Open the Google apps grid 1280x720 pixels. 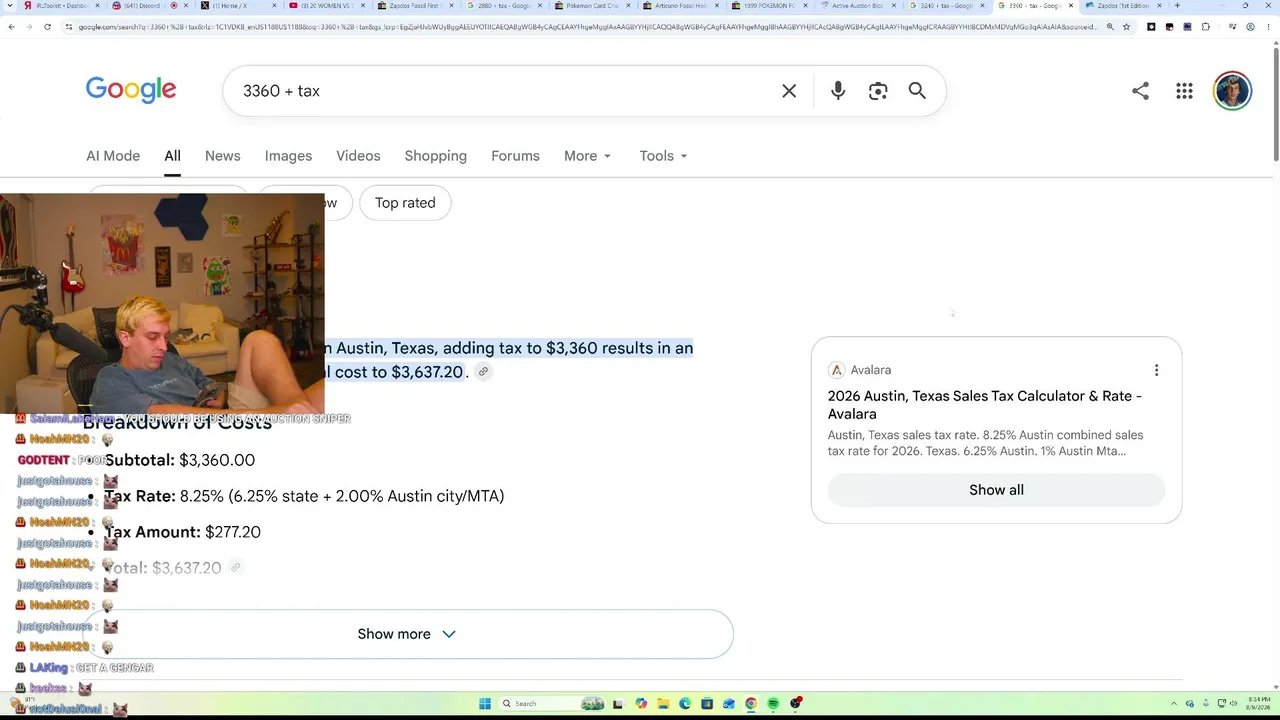pyautogui.click(x=1184, y=91)
